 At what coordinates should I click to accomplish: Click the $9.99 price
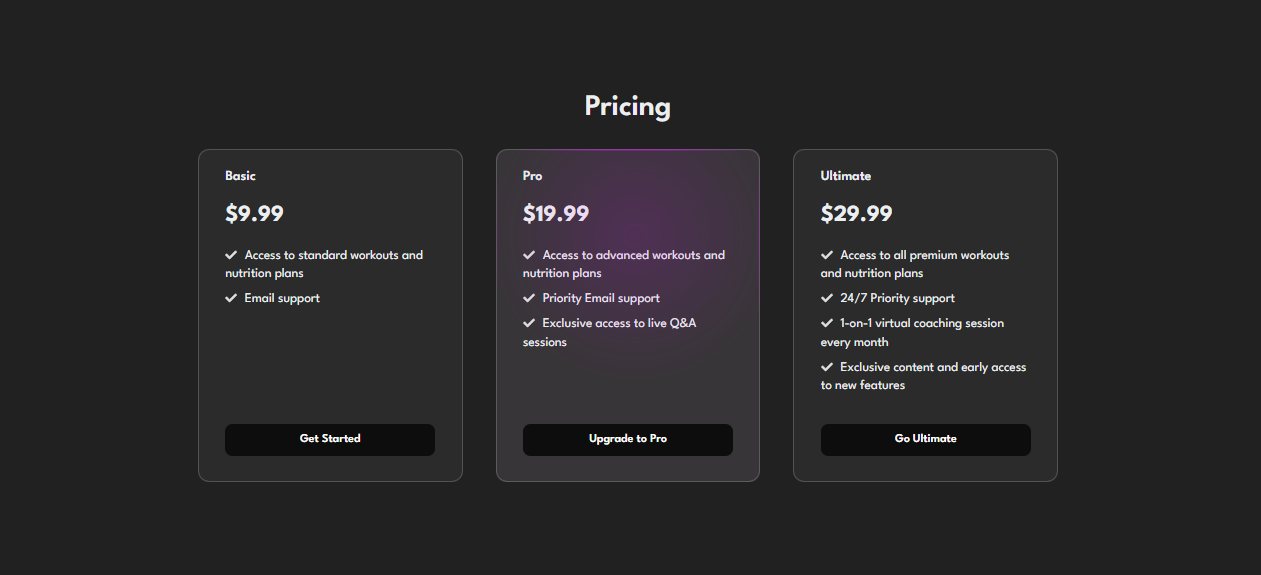pos(254,213)
